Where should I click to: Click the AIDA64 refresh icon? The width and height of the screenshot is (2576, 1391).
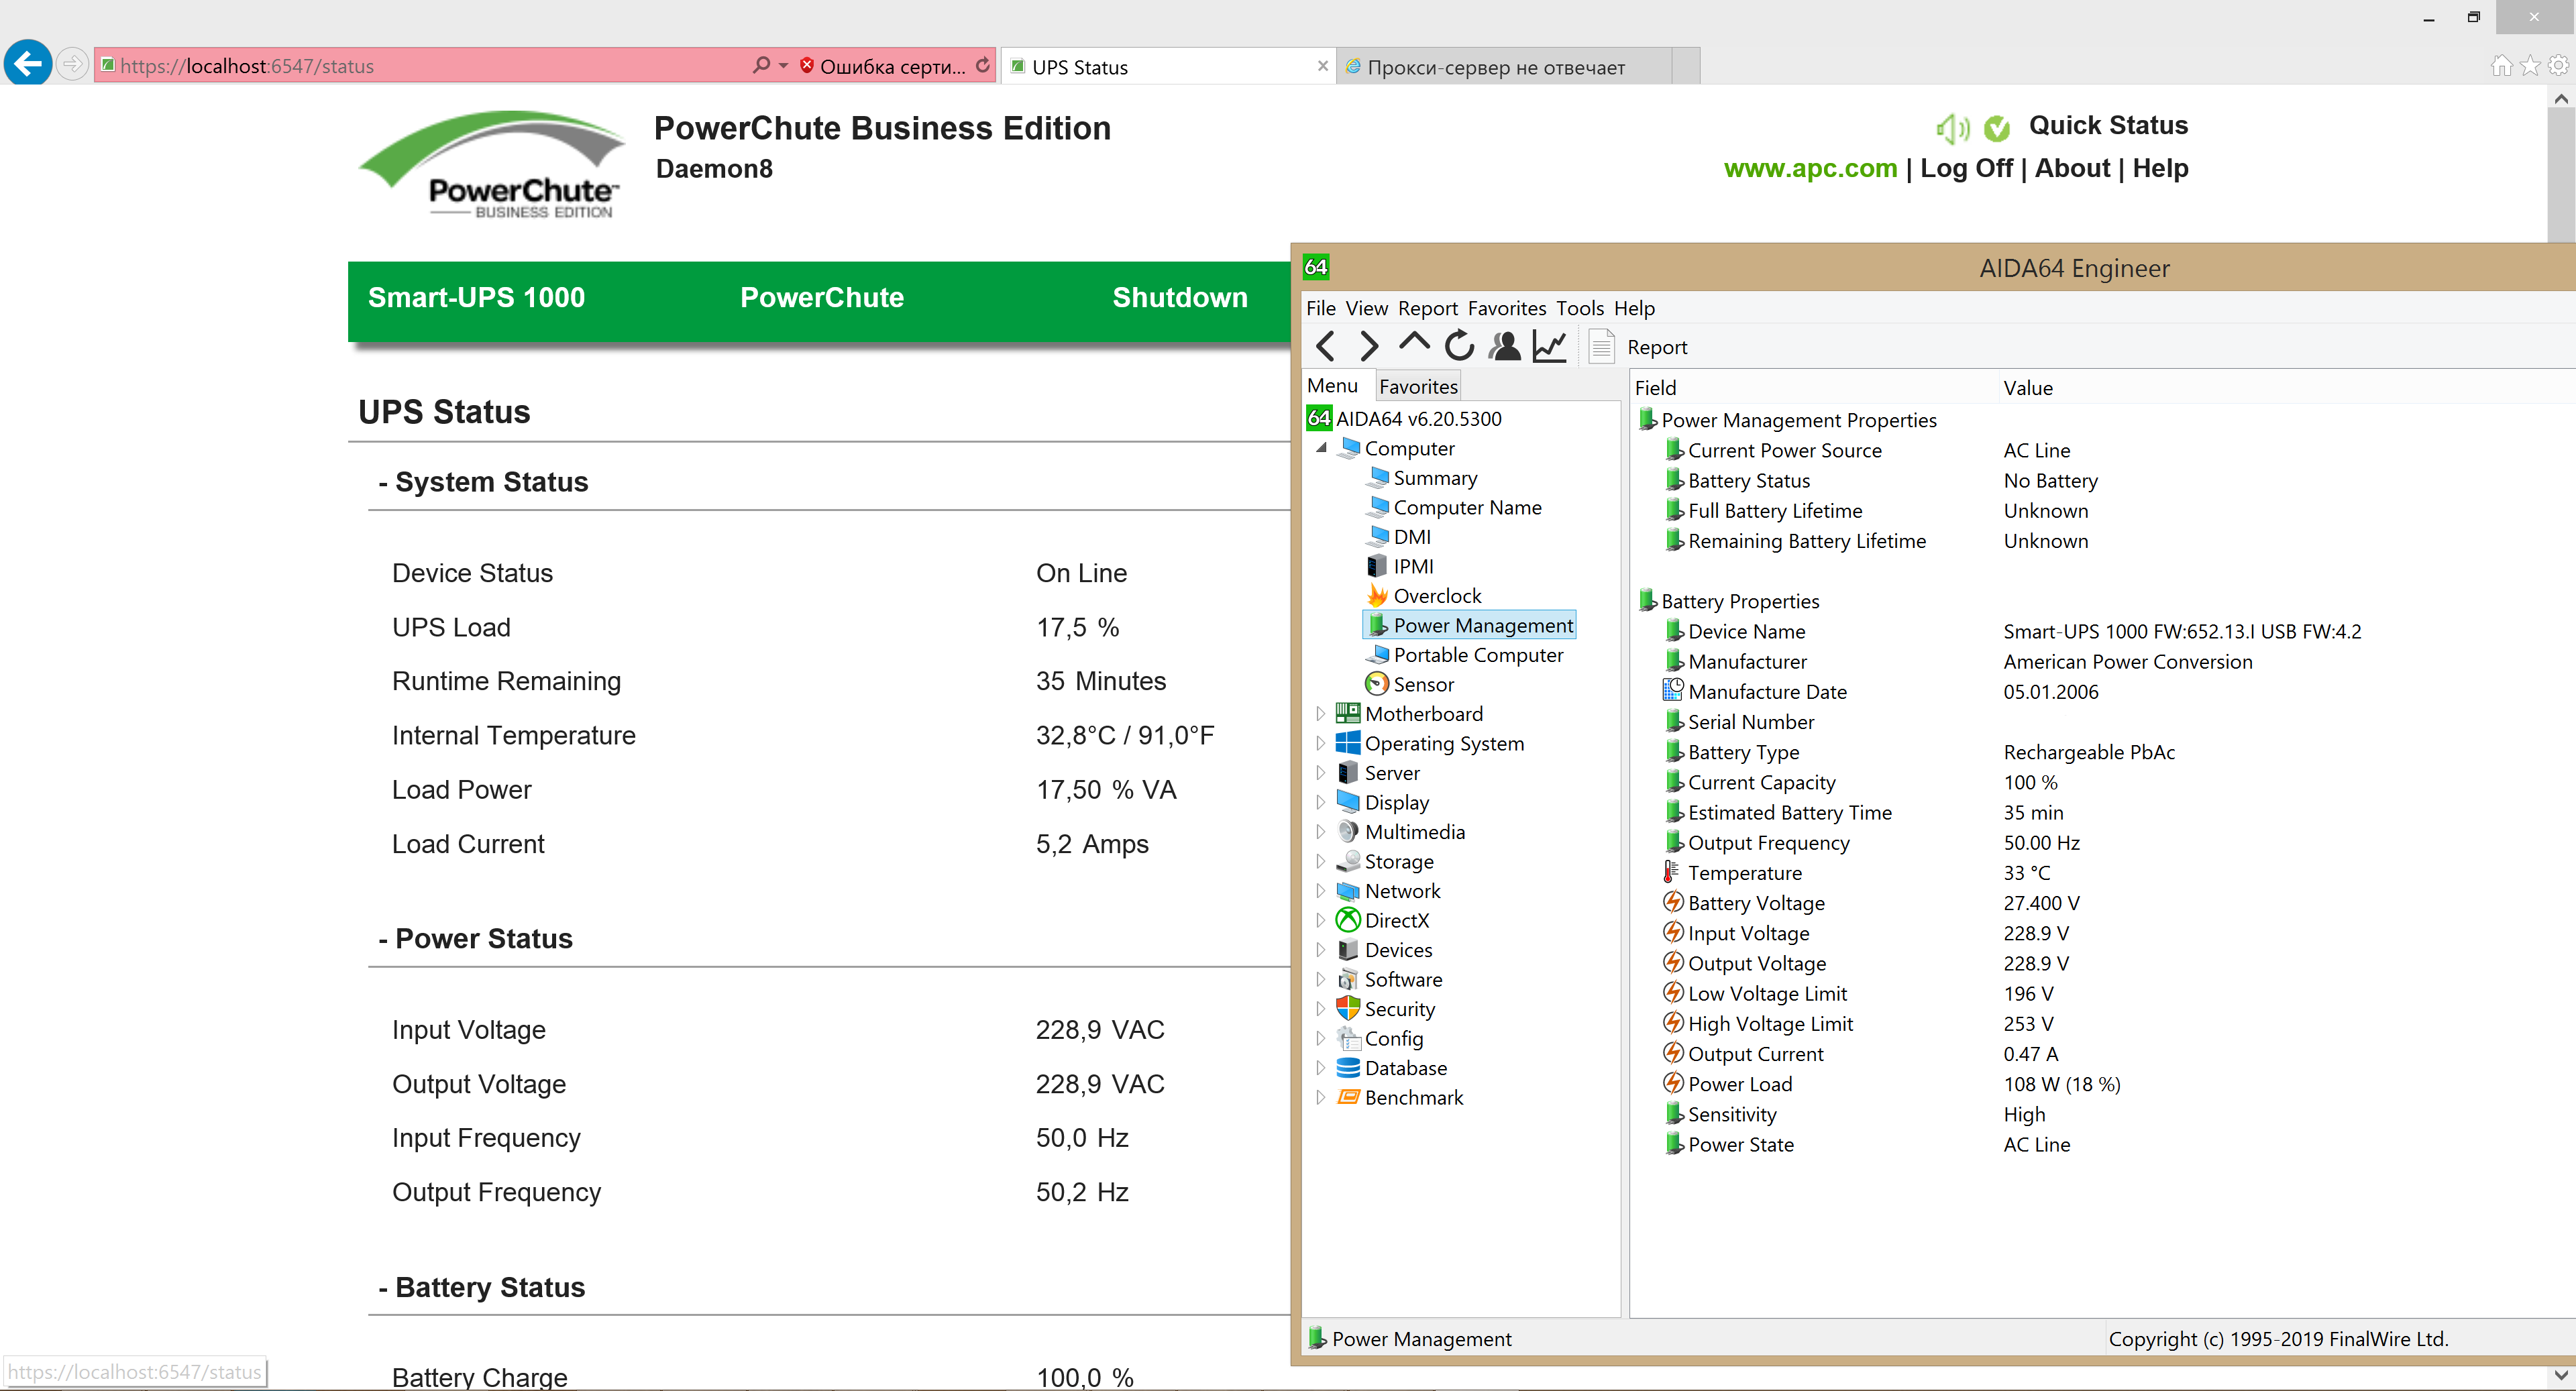pos(1459,346)
